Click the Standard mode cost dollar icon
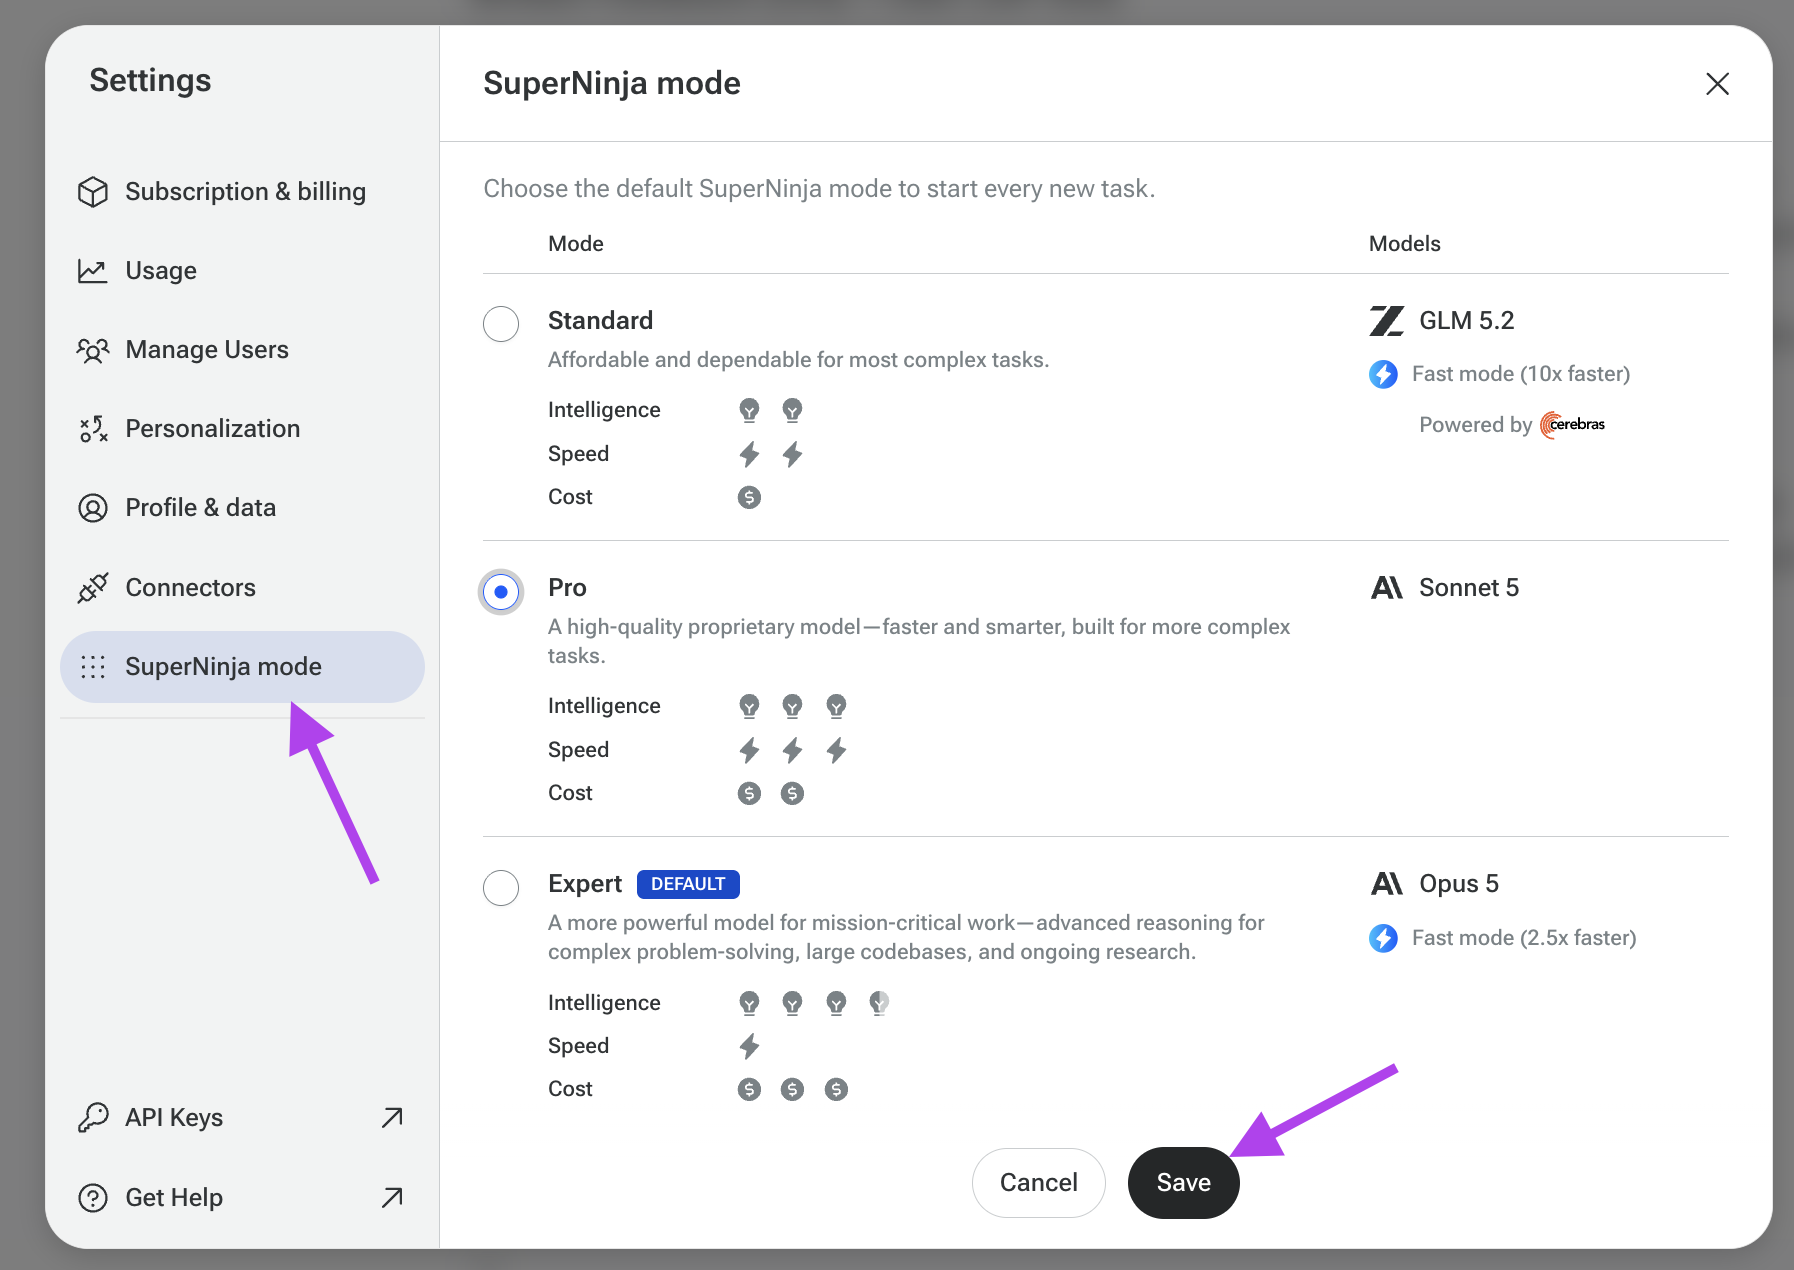 (x=749, y=497)
